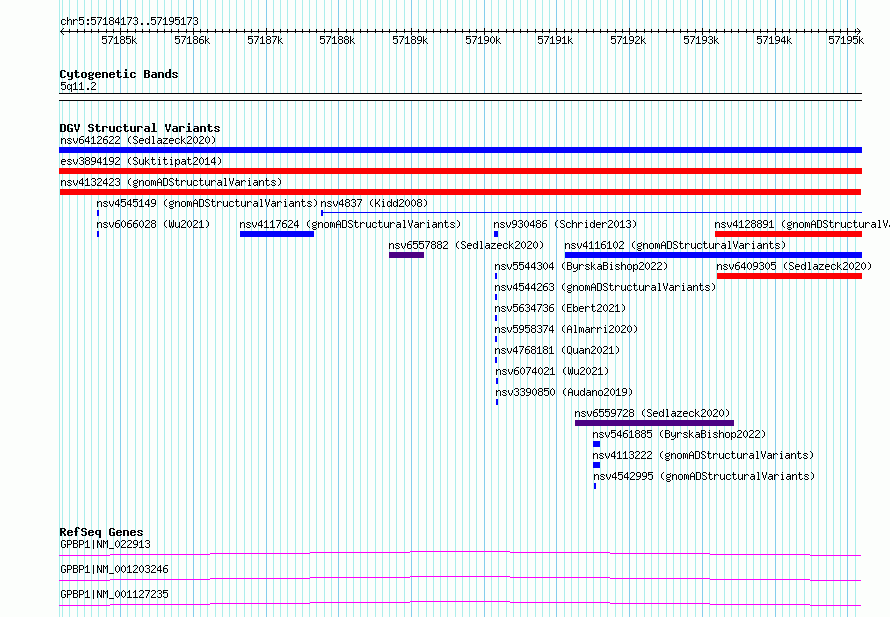Select the nsv6409305 red variant bar
Image resolution: width=890 pixels, height=617 pixels.
pyautogui.click(x=790, y=276)
